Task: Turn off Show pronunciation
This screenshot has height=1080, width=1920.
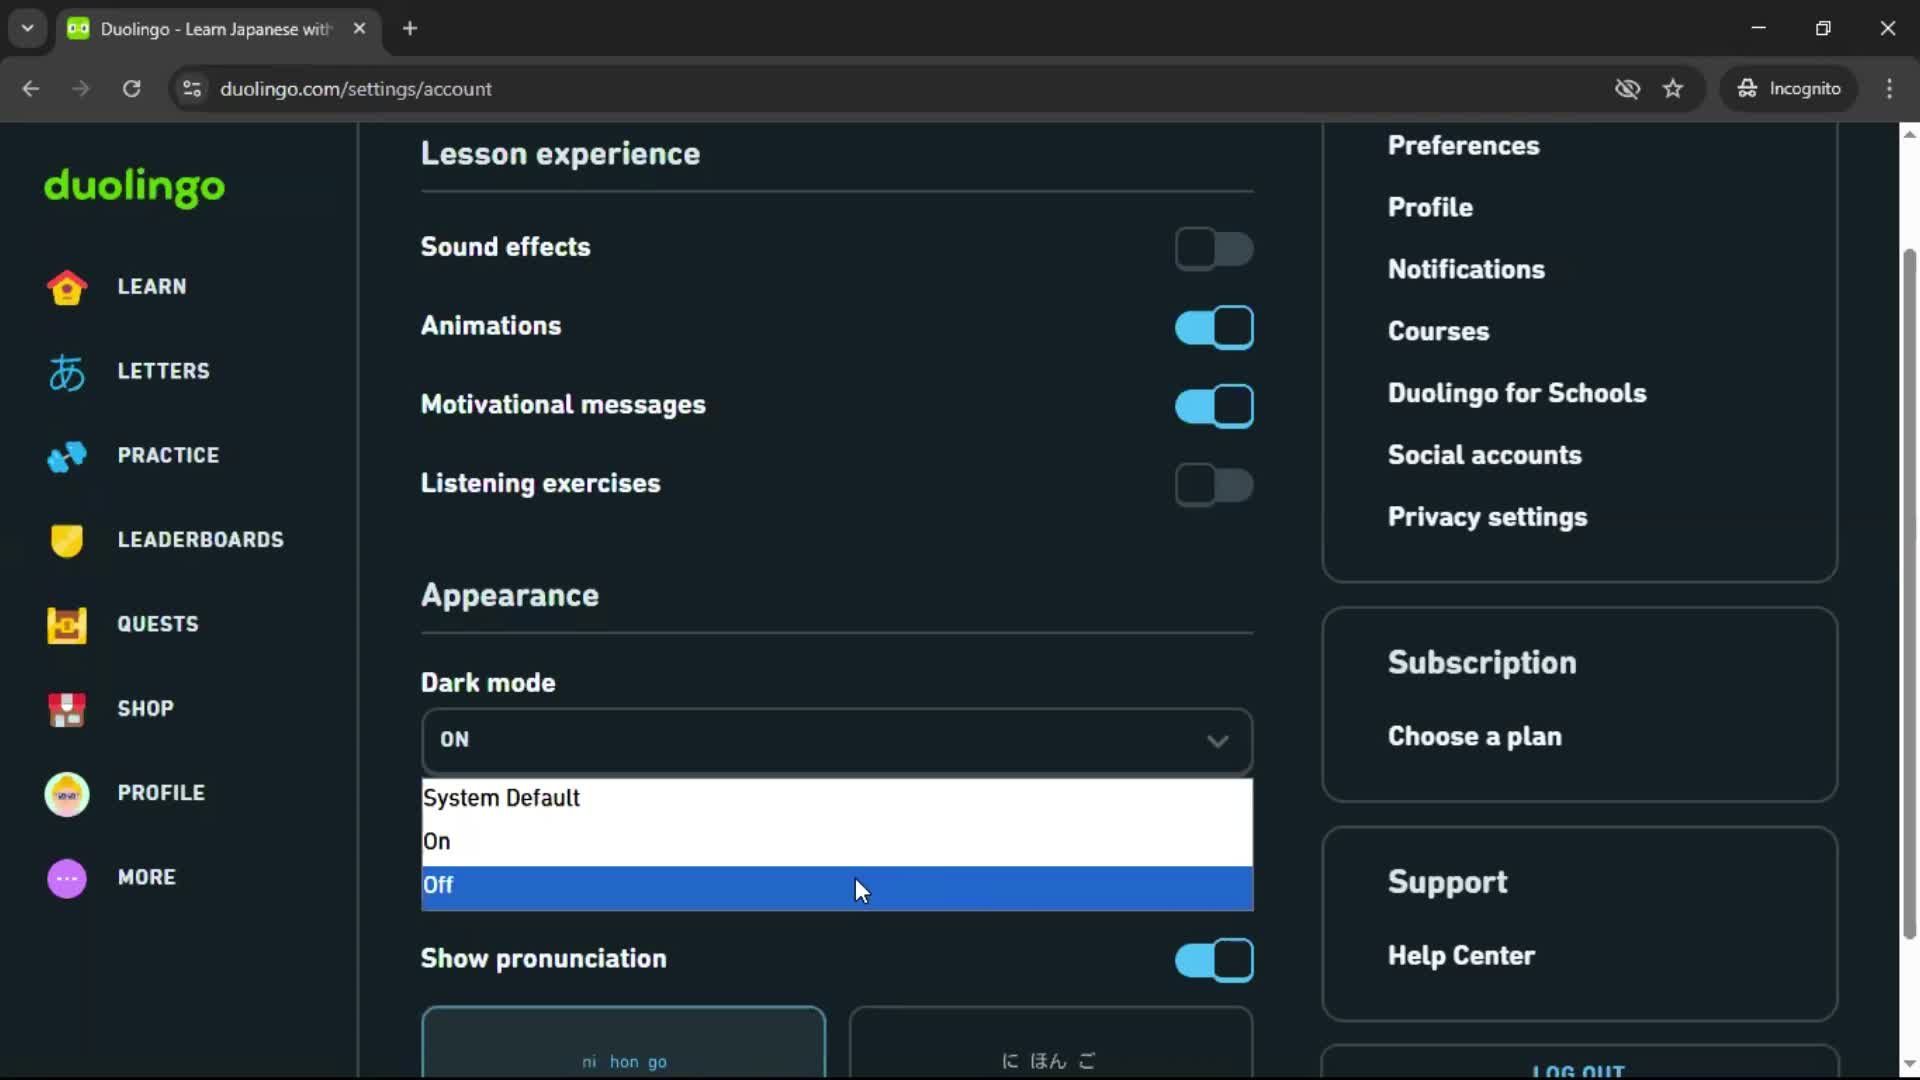Action: (x=1211, y=960)
